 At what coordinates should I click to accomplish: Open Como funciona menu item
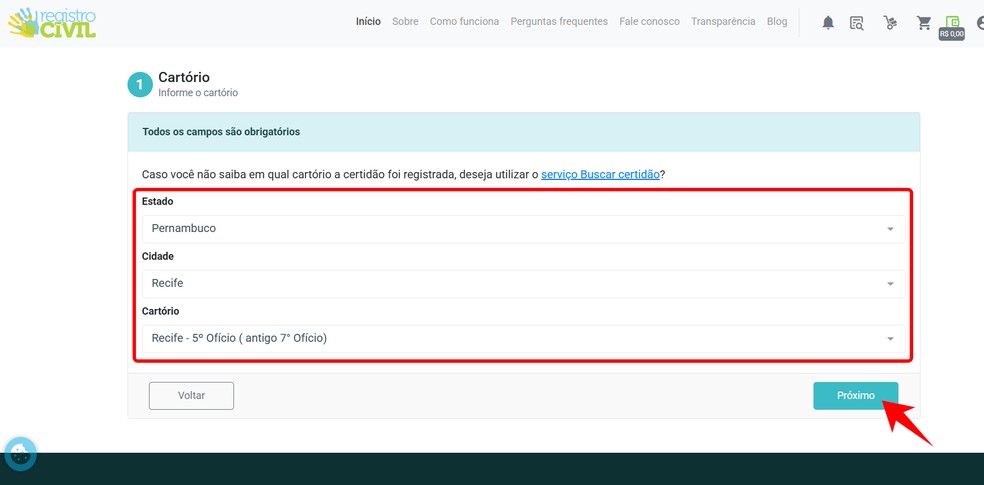pyautogui.click(x=464, y=21)
